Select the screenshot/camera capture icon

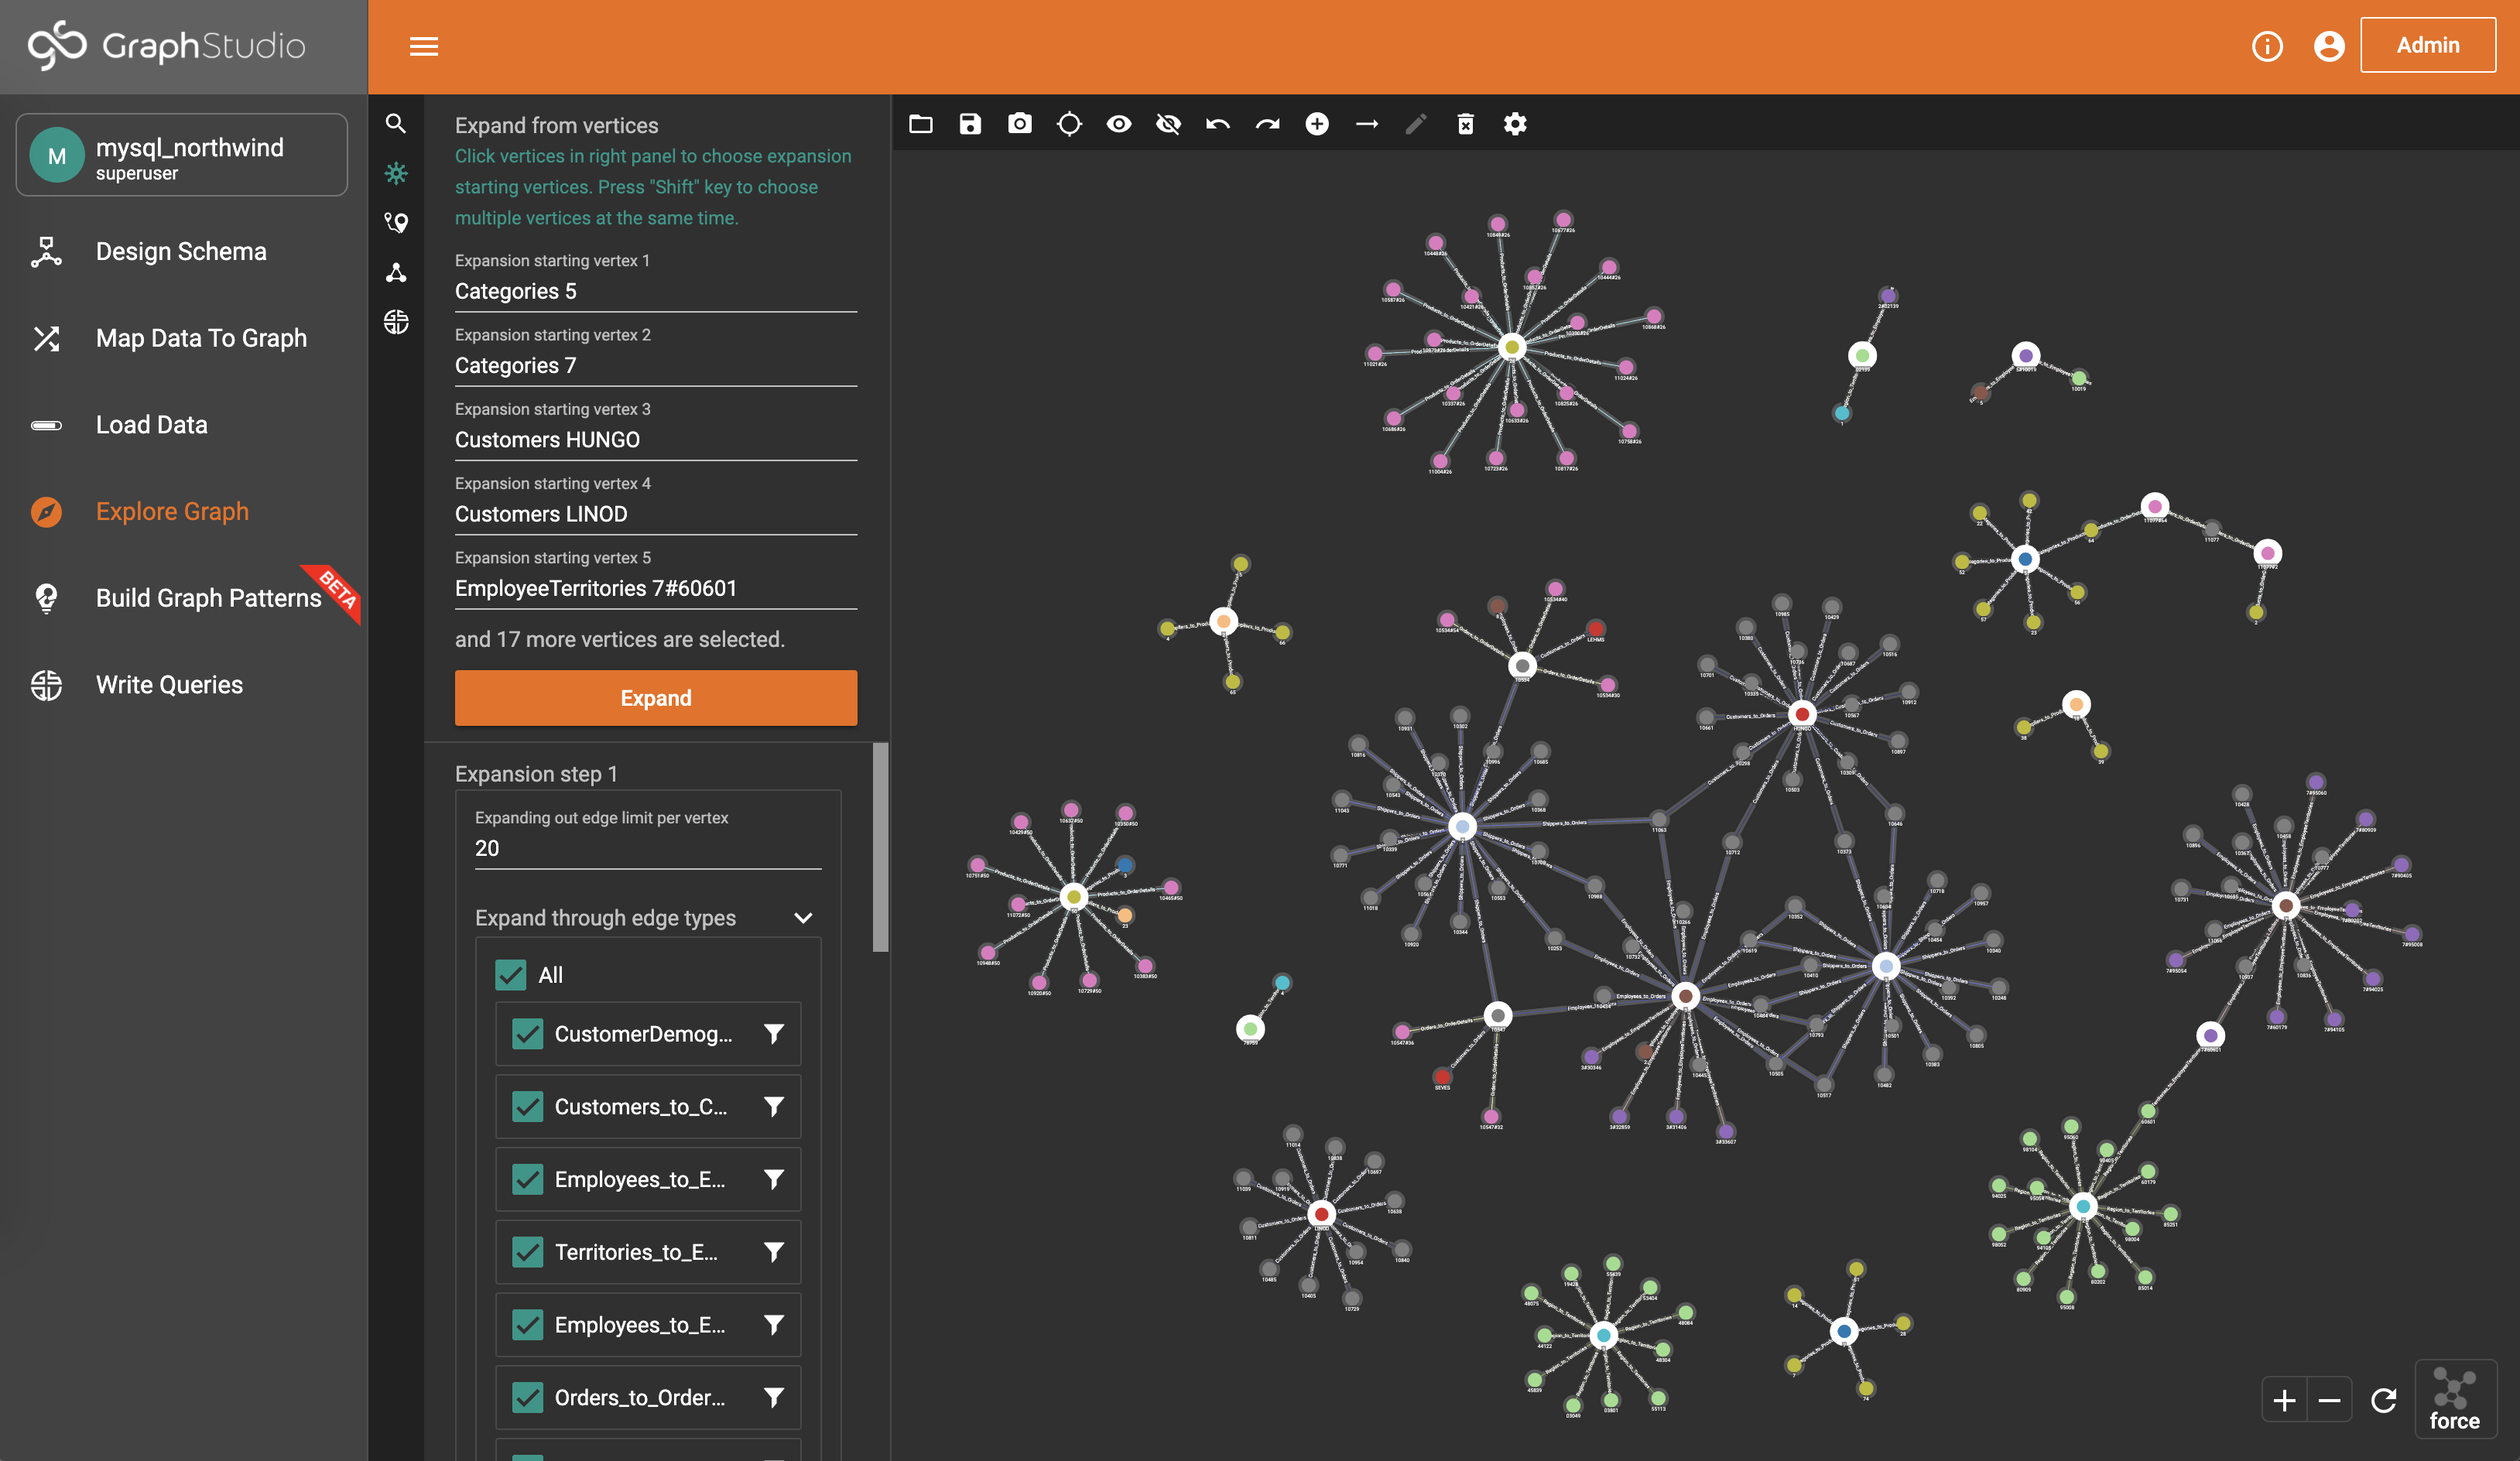(x=1019, y=121)
